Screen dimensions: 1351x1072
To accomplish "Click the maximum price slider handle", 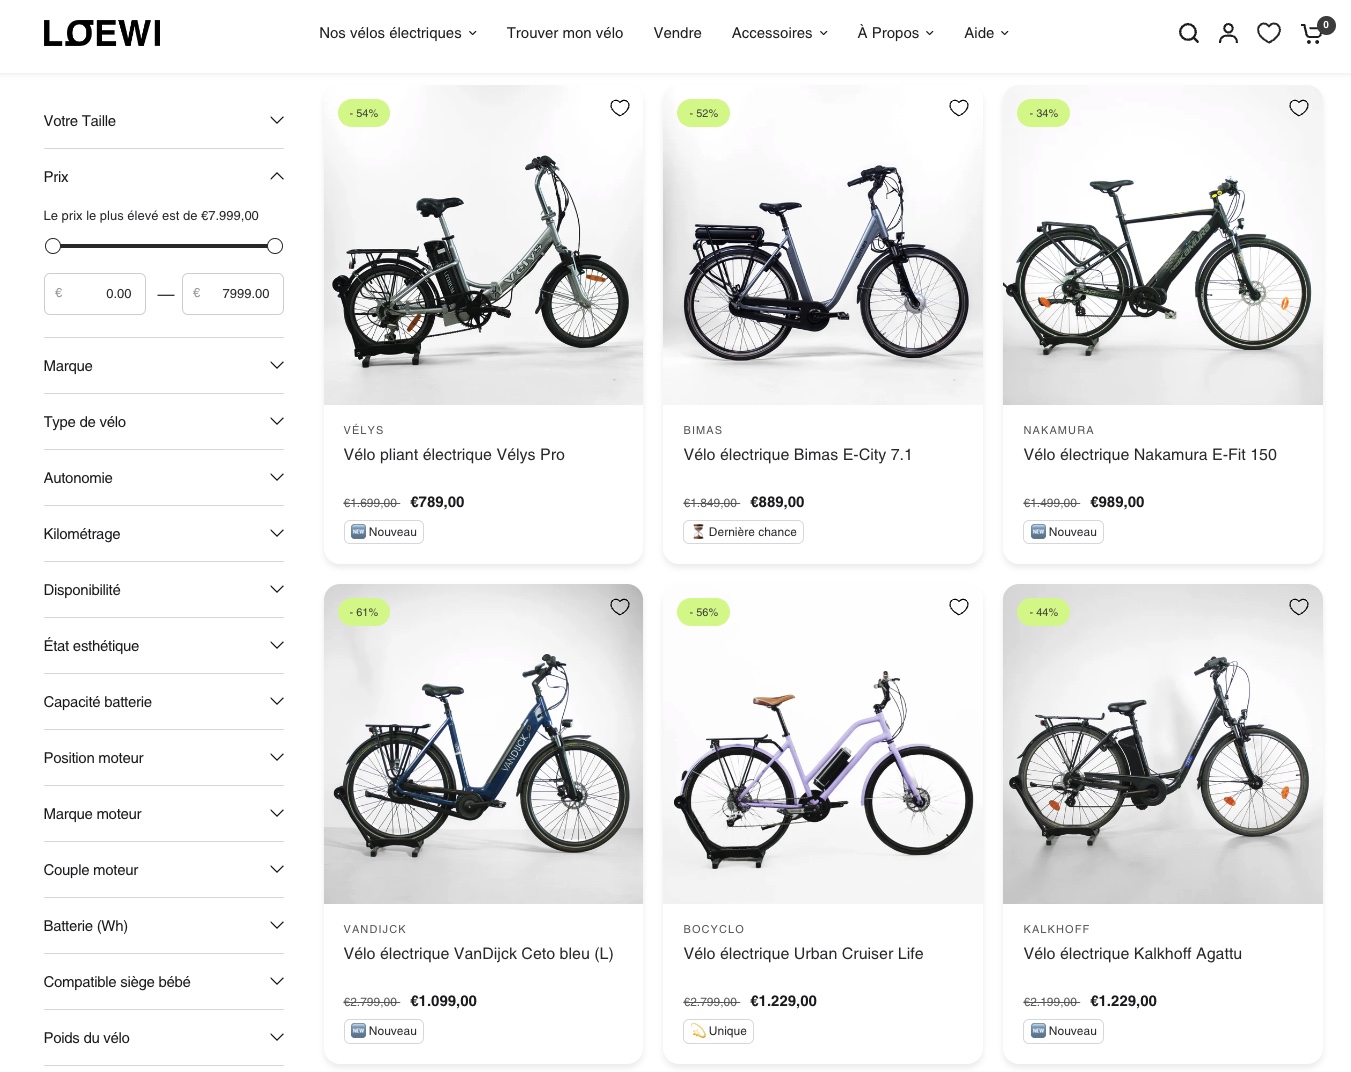I will pyautogui.click(x=275, y=246).
